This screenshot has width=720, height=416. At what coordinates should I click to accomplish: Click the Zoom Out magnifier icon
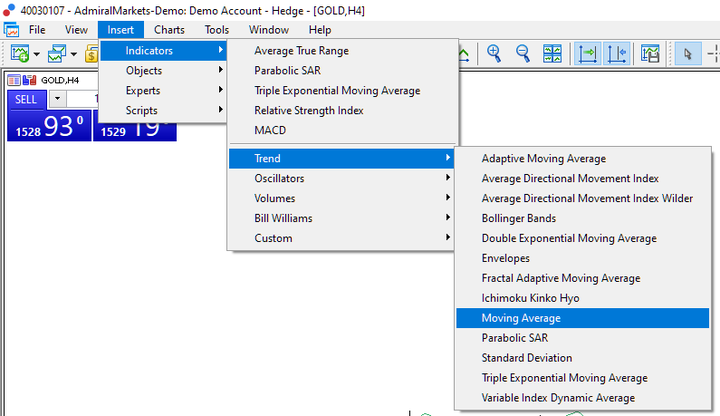[523, 54]
